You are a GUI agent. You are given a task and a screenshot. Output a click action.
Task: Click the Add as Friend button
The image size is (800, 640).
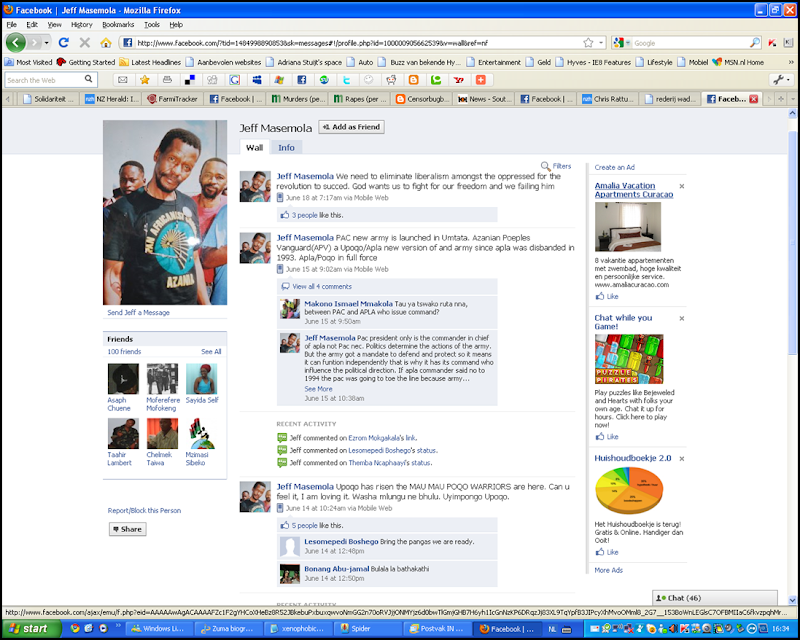pos(352,127)
